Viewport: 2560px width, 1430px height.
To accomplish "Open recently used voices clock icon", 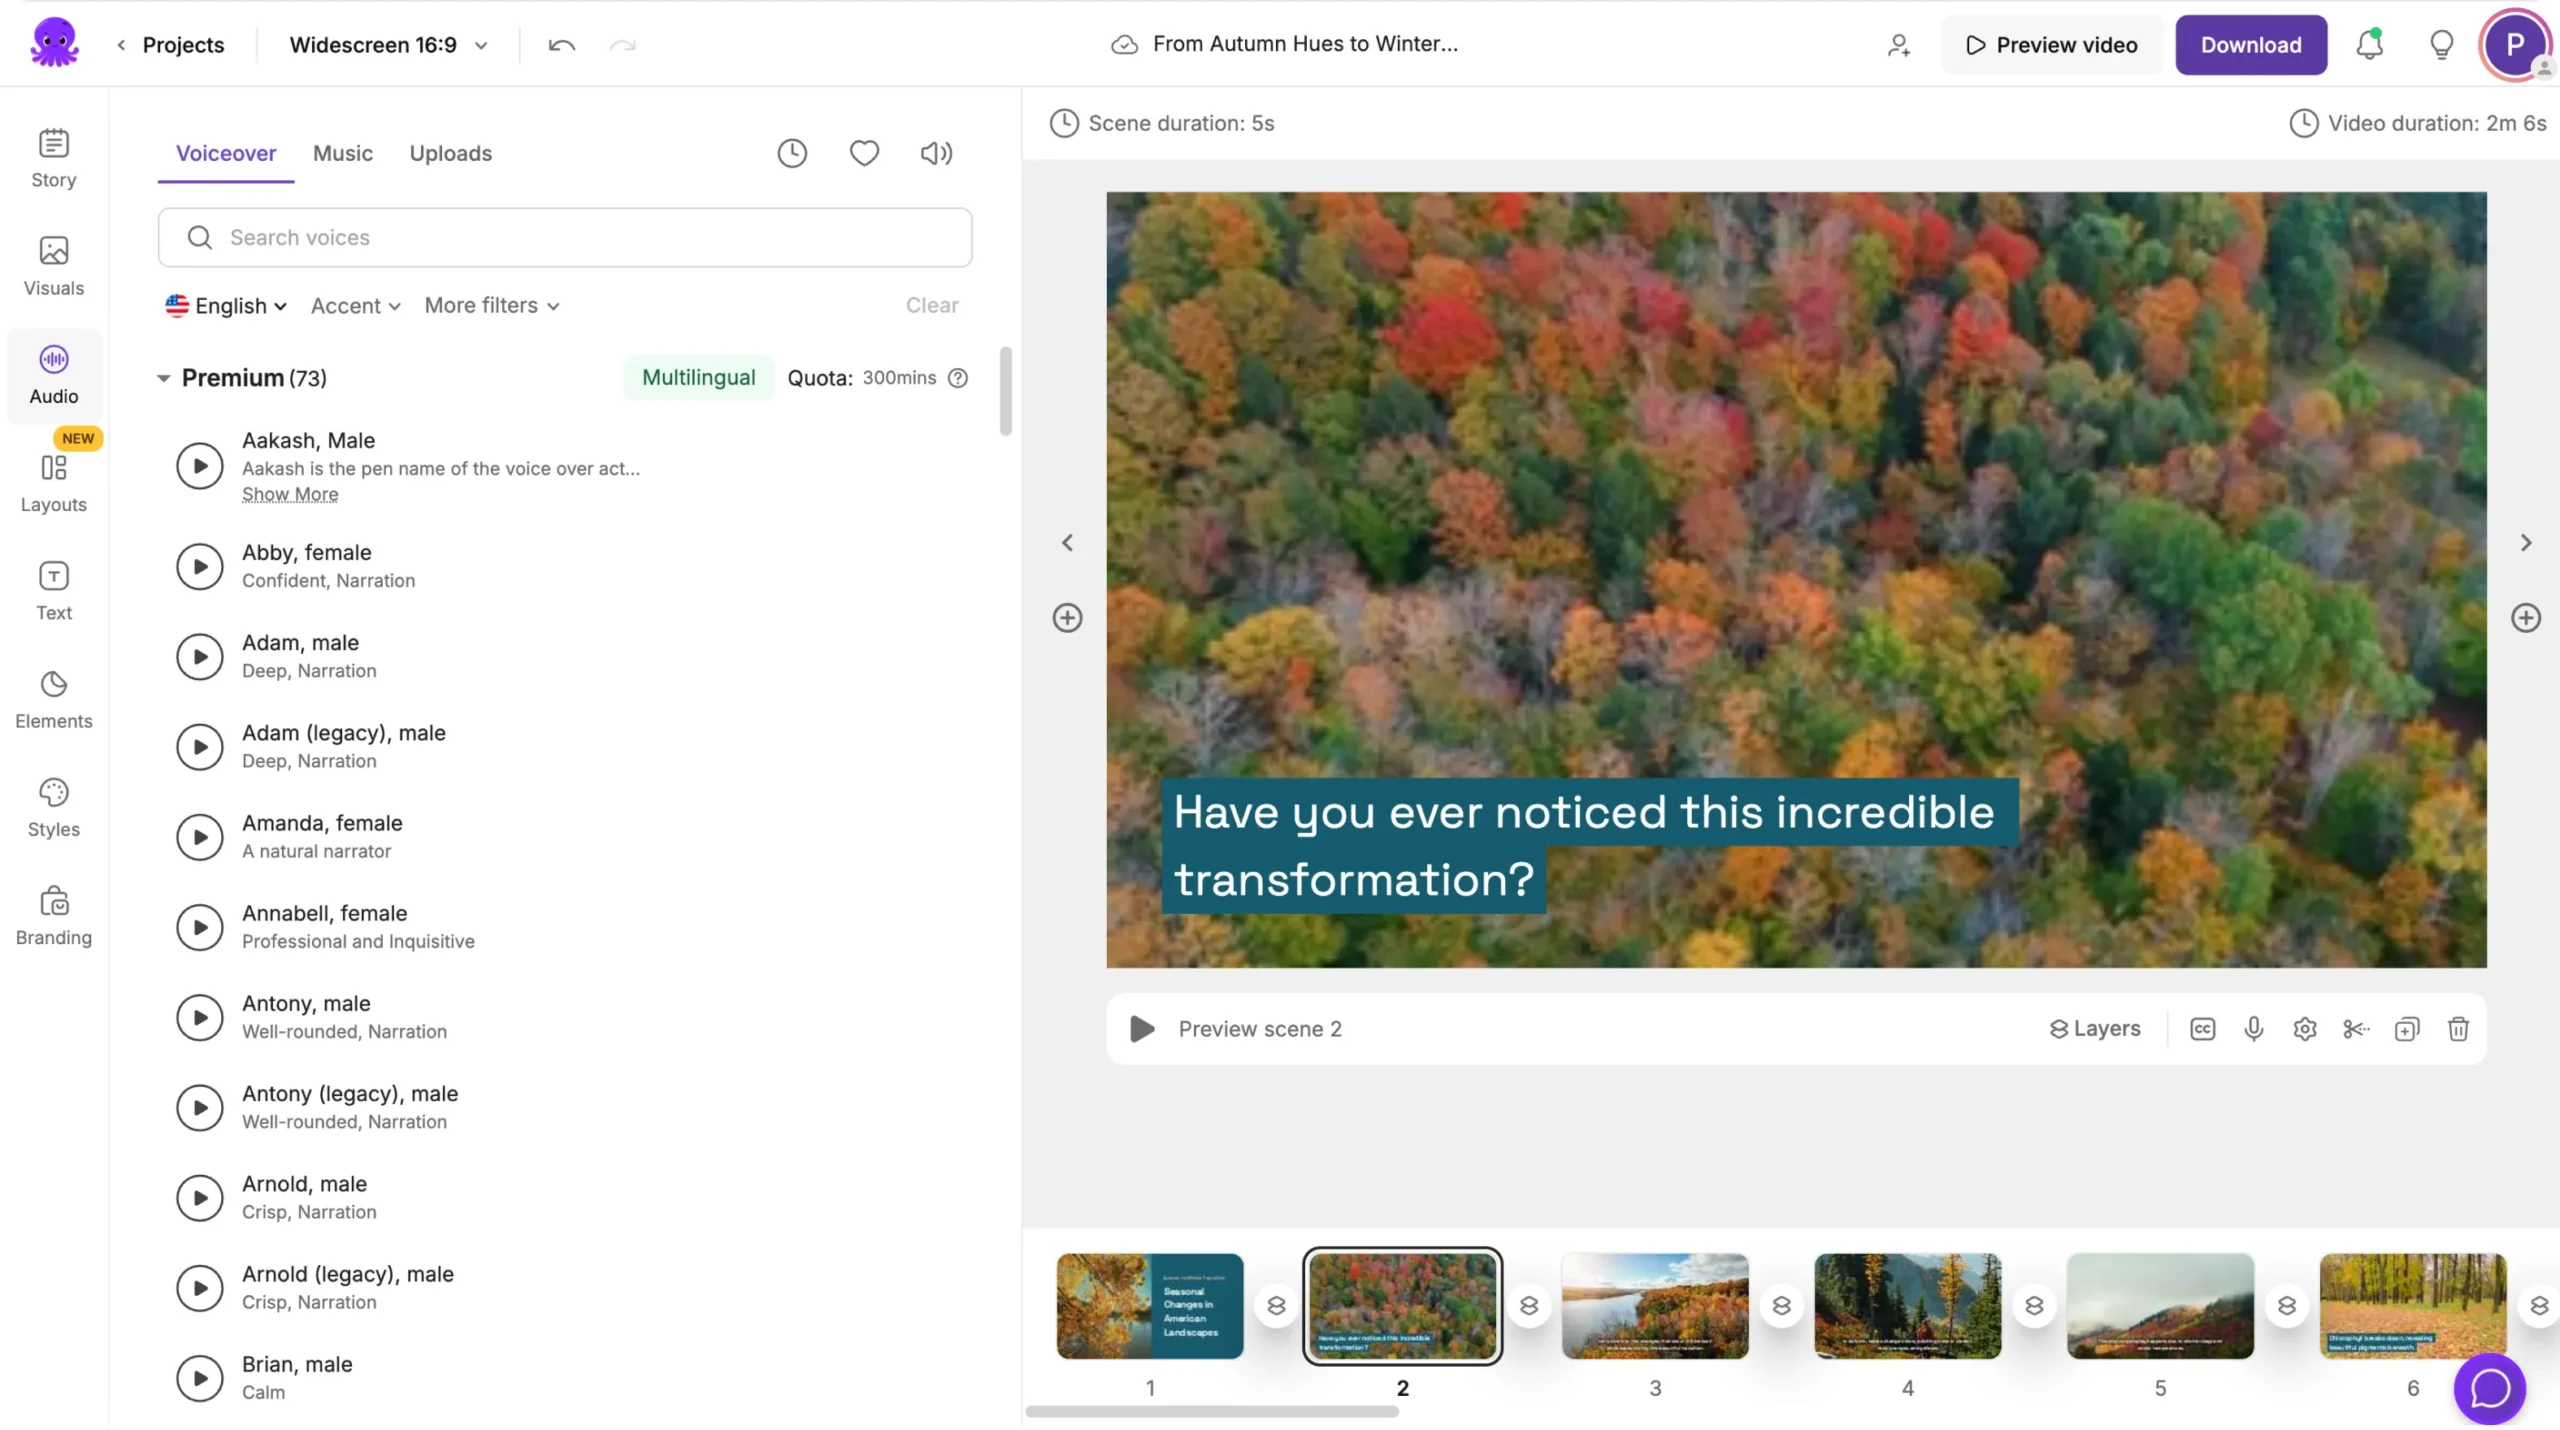I will (792, 153).
